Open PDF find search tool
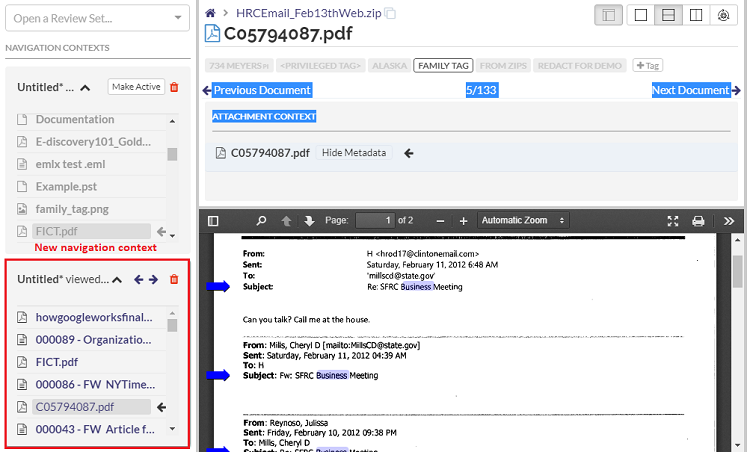 (x=262, y=220)
